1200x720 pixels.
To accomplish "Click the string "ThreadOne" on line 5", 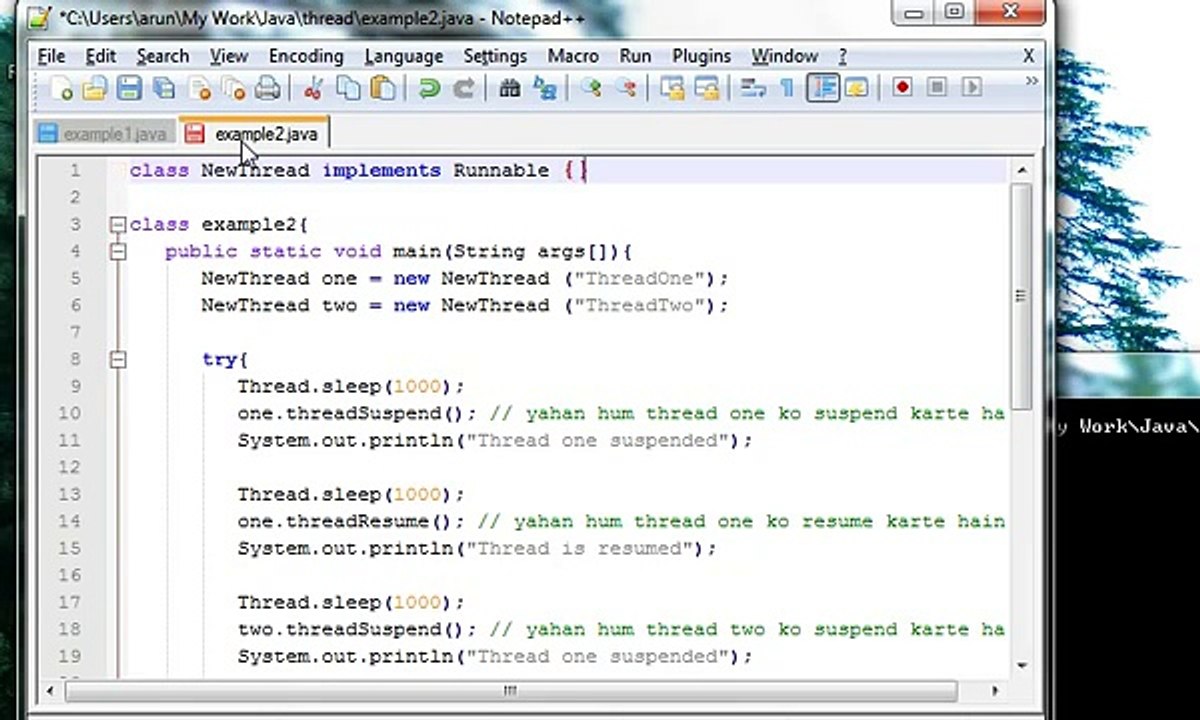I will 640,279.
